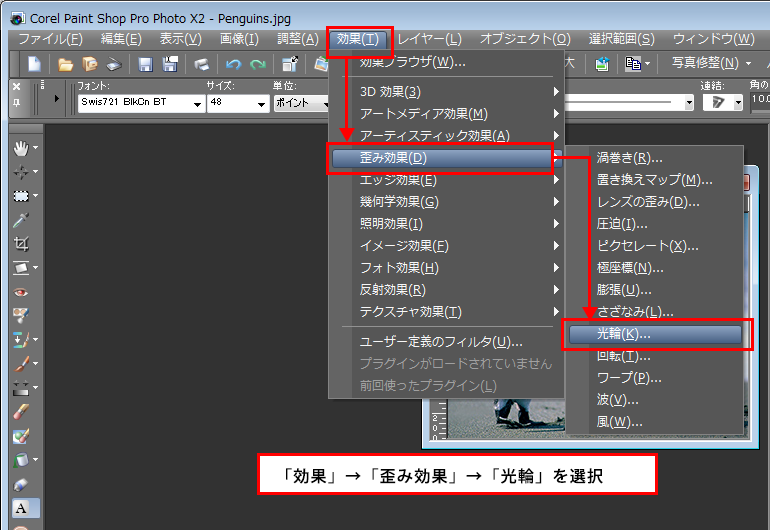Select the Makeover tool
This screenshot has height=530, width=770.
coord(21,315)
